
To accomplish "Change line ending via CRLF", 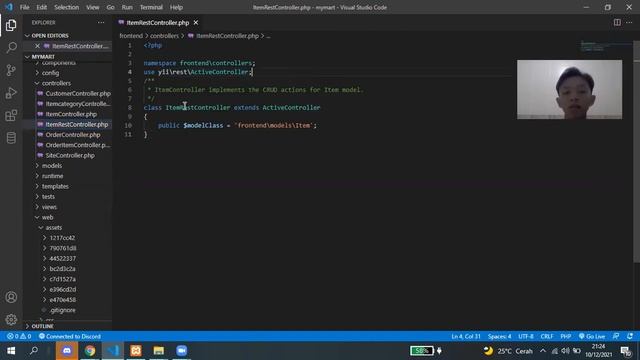I will point(547,336).
